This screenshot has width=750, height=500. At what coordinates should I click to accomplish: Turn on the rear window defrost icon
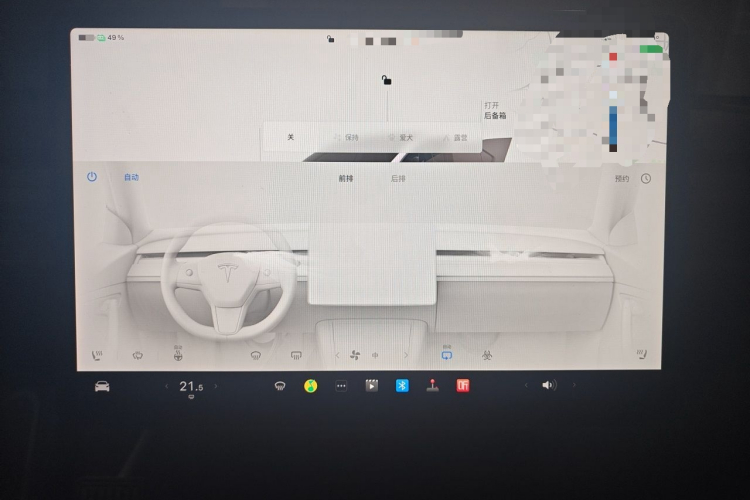click(x=296, y=356)
